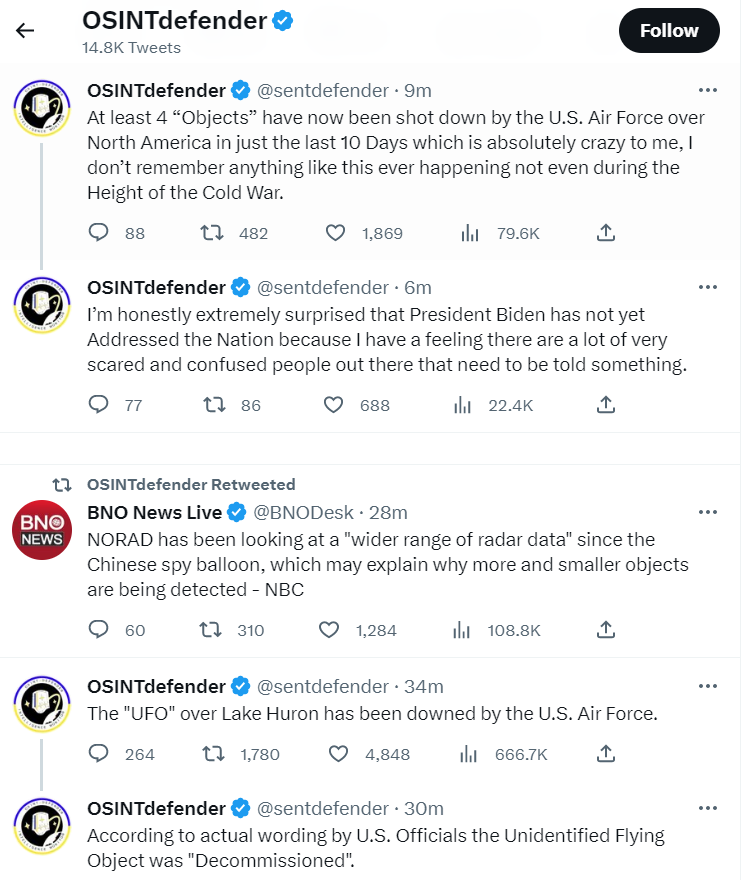Open @BNODesk profile handle link
This screenshot has width=744, height=880.
tap(303, 512)
